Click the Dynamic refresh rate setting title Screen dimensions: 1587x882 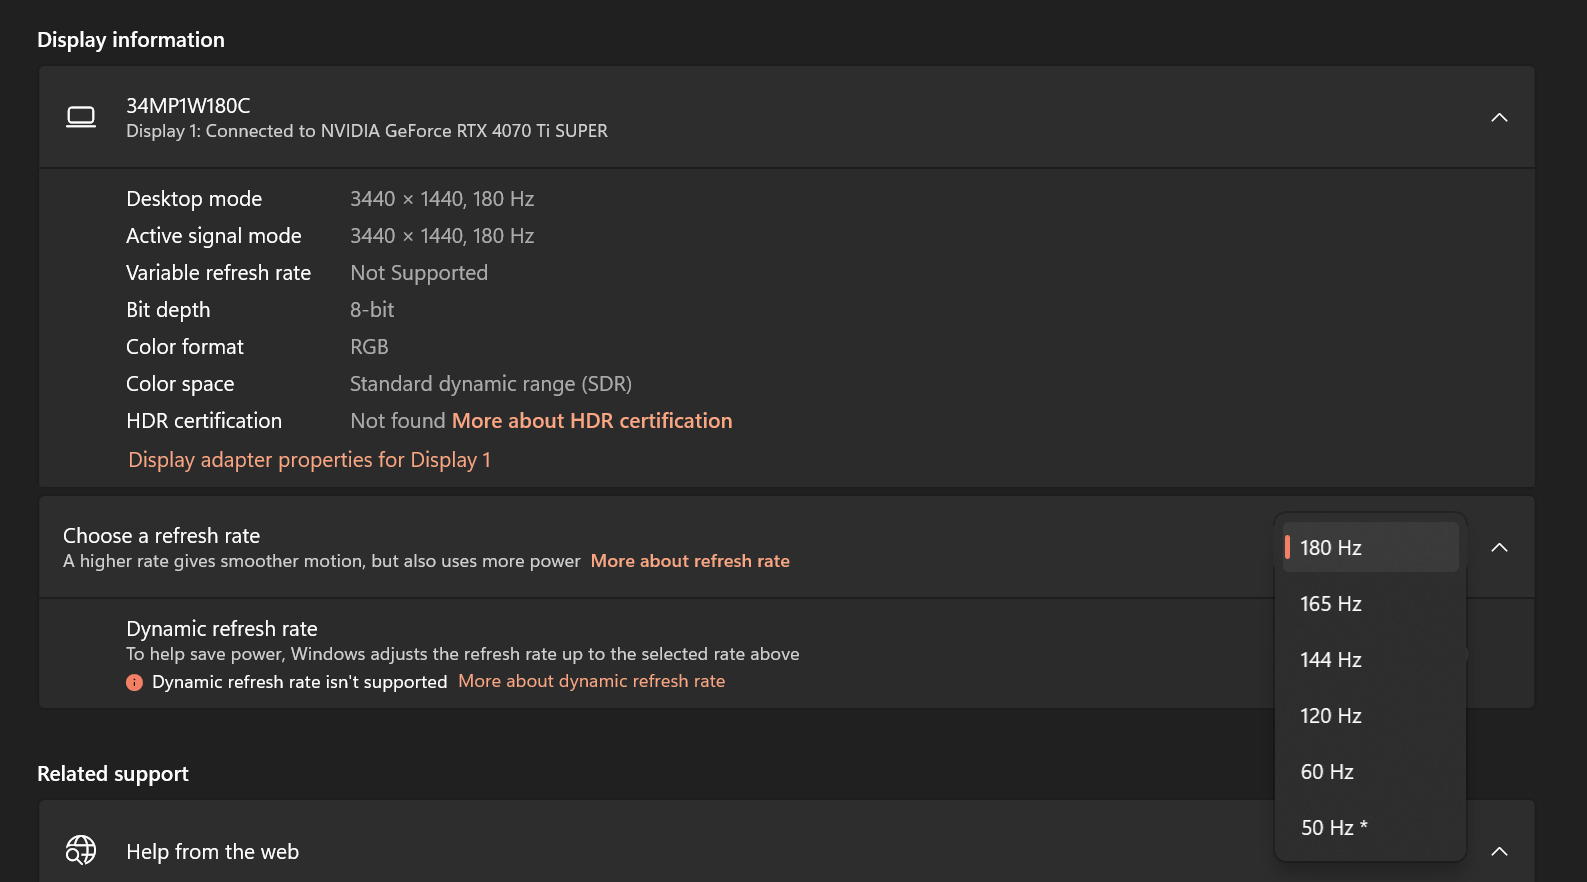[221, 629]
